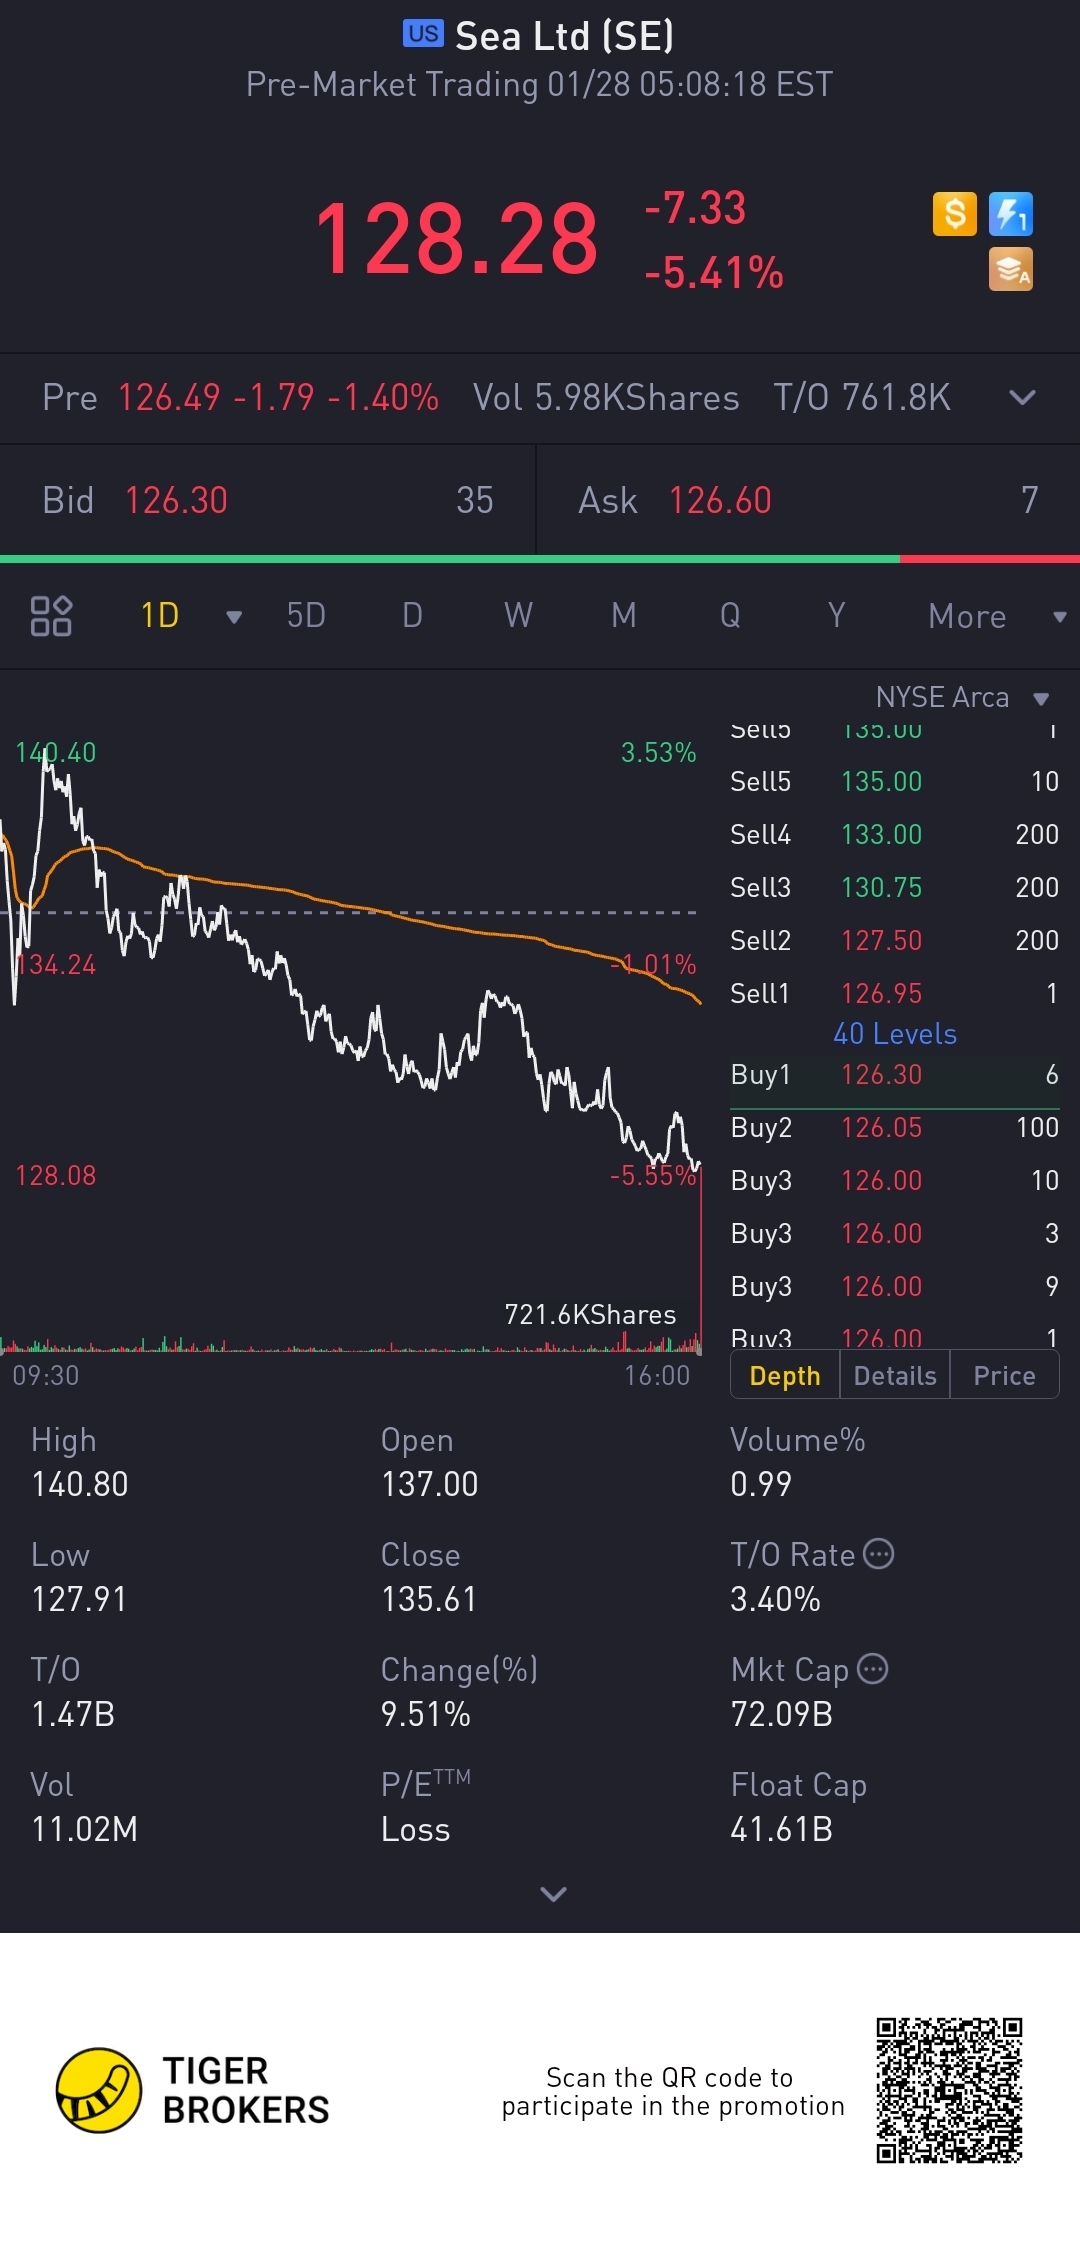Screen dimensions: 1080x2249
Task: Click the orange stacked layers icon
Action: (1010, 270)
